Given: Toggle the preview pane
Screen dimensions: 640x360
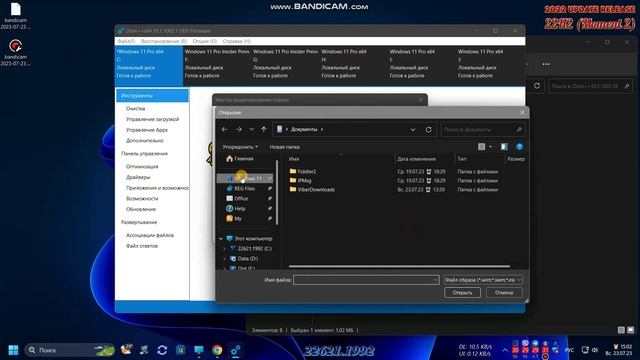Looking at the screenshot, I should 504,147.
